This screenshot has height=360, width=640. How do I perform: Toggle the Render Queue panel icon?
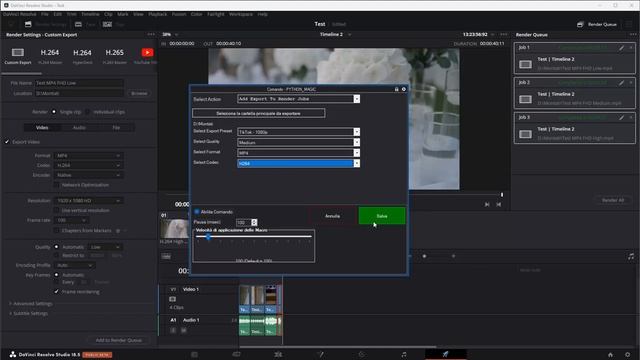[x=580, y=24]
